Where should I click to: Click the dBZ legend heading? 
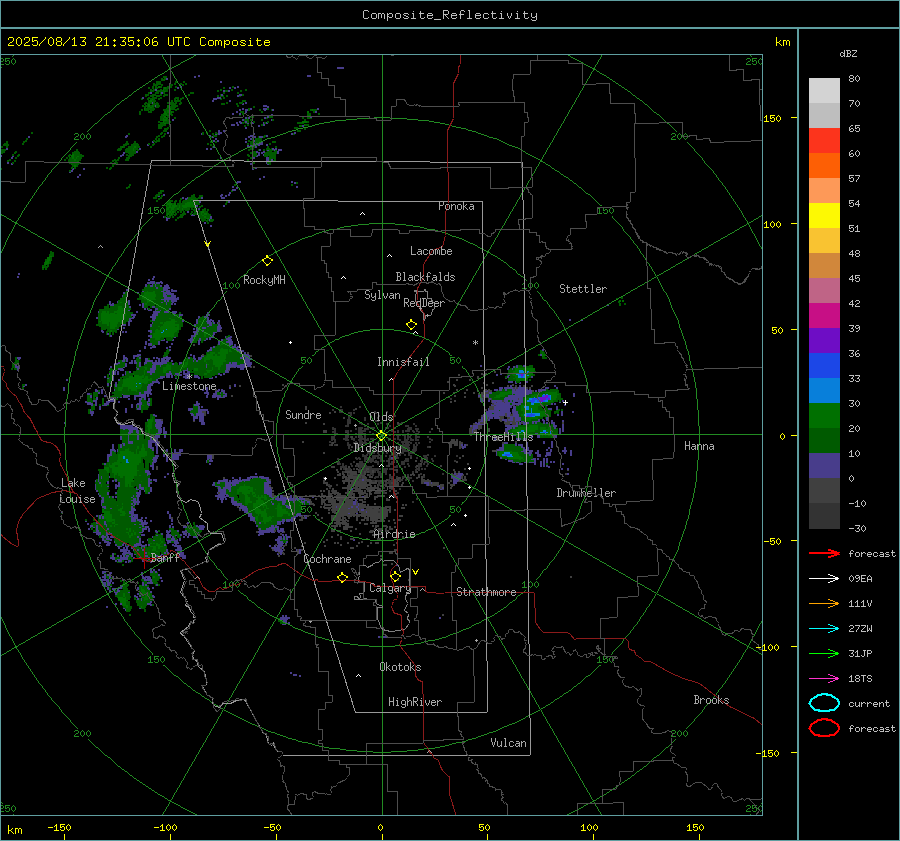848,53
